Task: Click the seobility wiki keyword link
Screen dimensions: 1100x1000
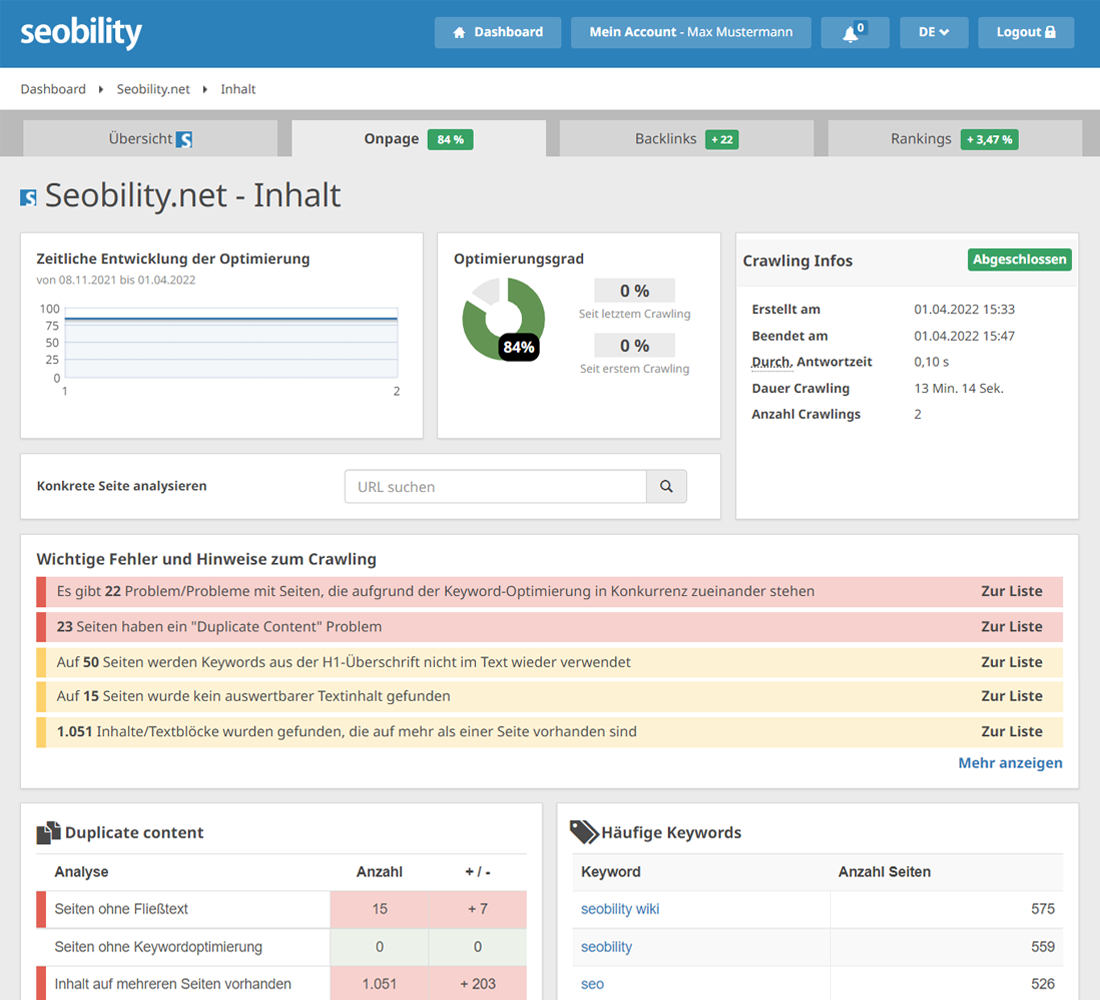Action: [x=620, y=909]
